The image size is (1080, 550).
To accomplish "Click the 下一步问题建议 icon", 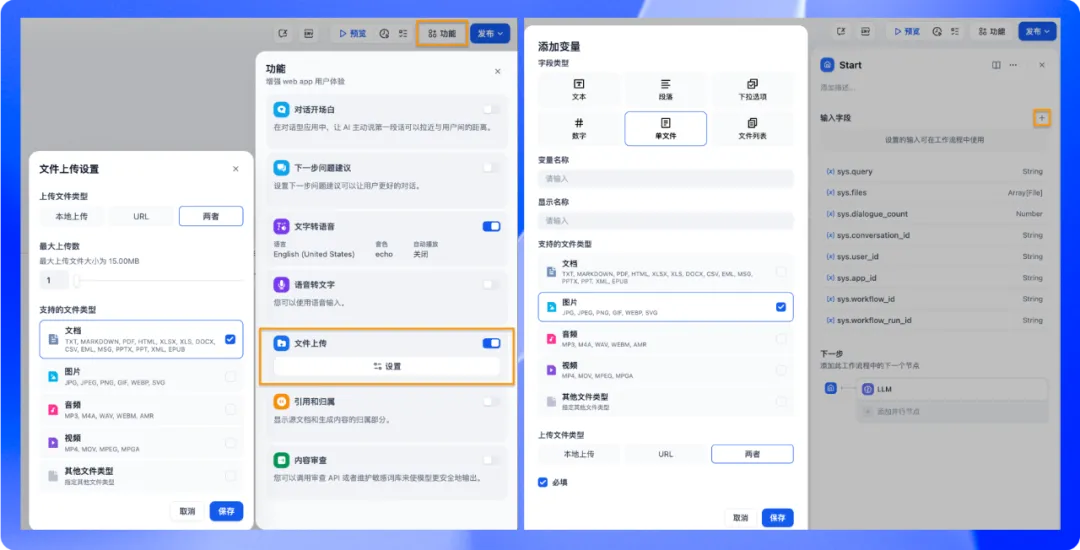I will 281,168.
